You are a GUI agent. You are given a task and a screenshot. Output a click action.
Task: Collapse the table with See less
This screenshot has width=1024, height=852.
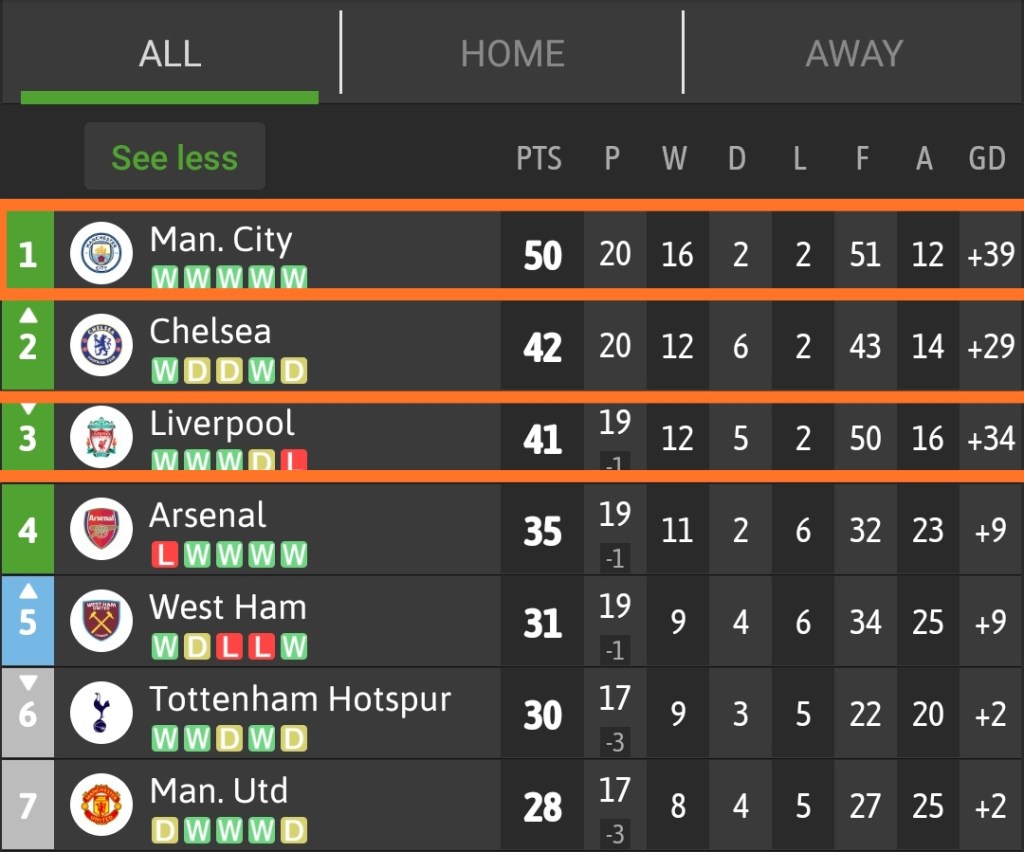coord(175,157)
